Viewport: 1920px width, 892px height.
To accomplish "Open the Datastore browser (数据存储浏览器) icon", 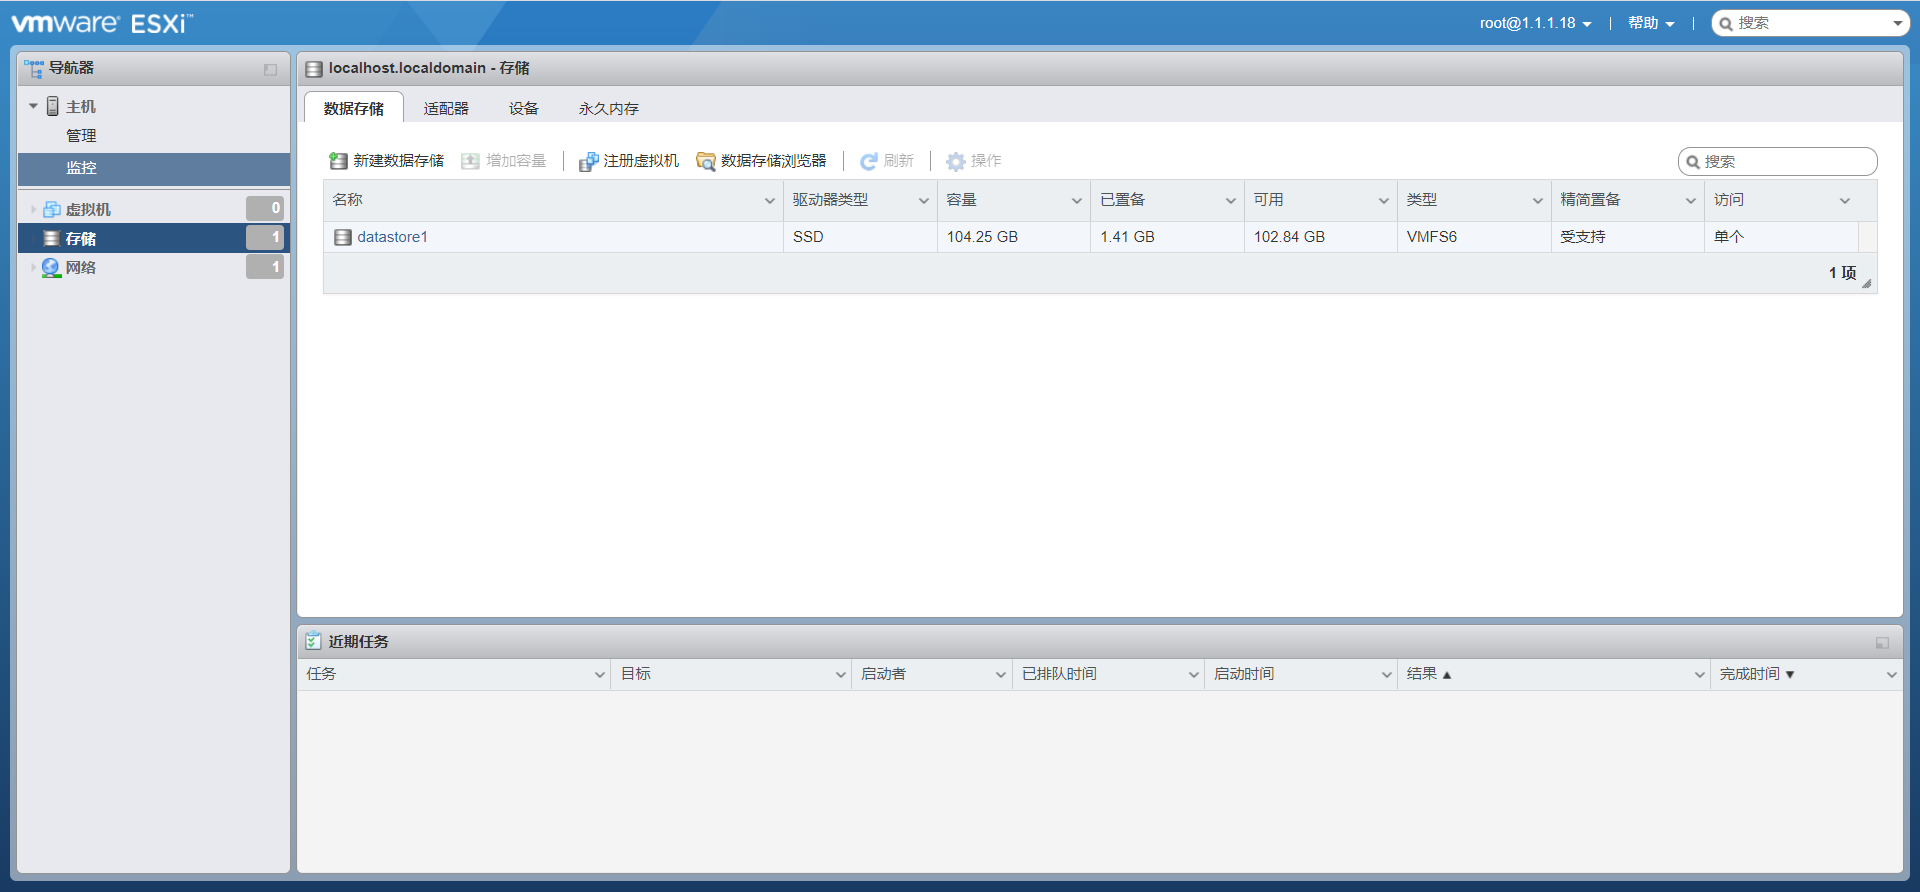I will [706, 161].
